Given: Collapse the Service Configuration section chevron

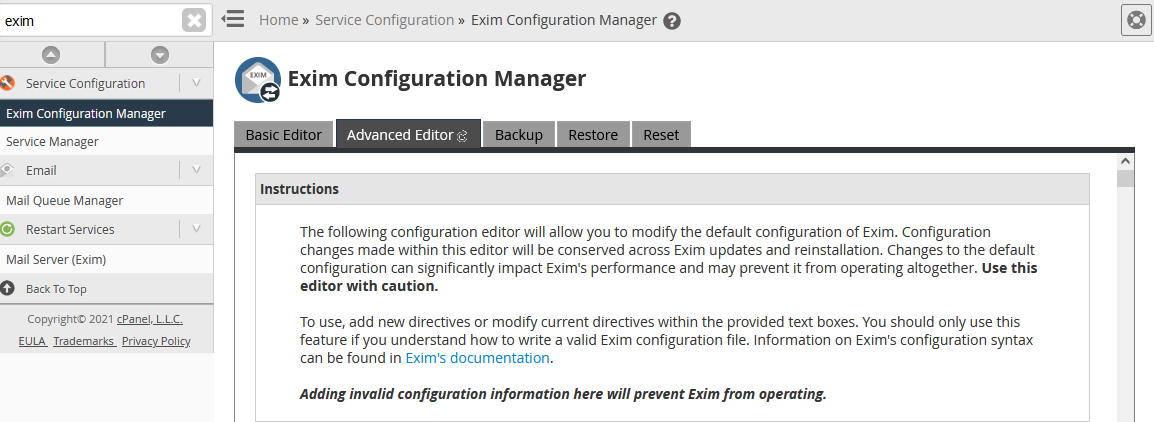Looking at the screenshot, I should pos(196,83).
